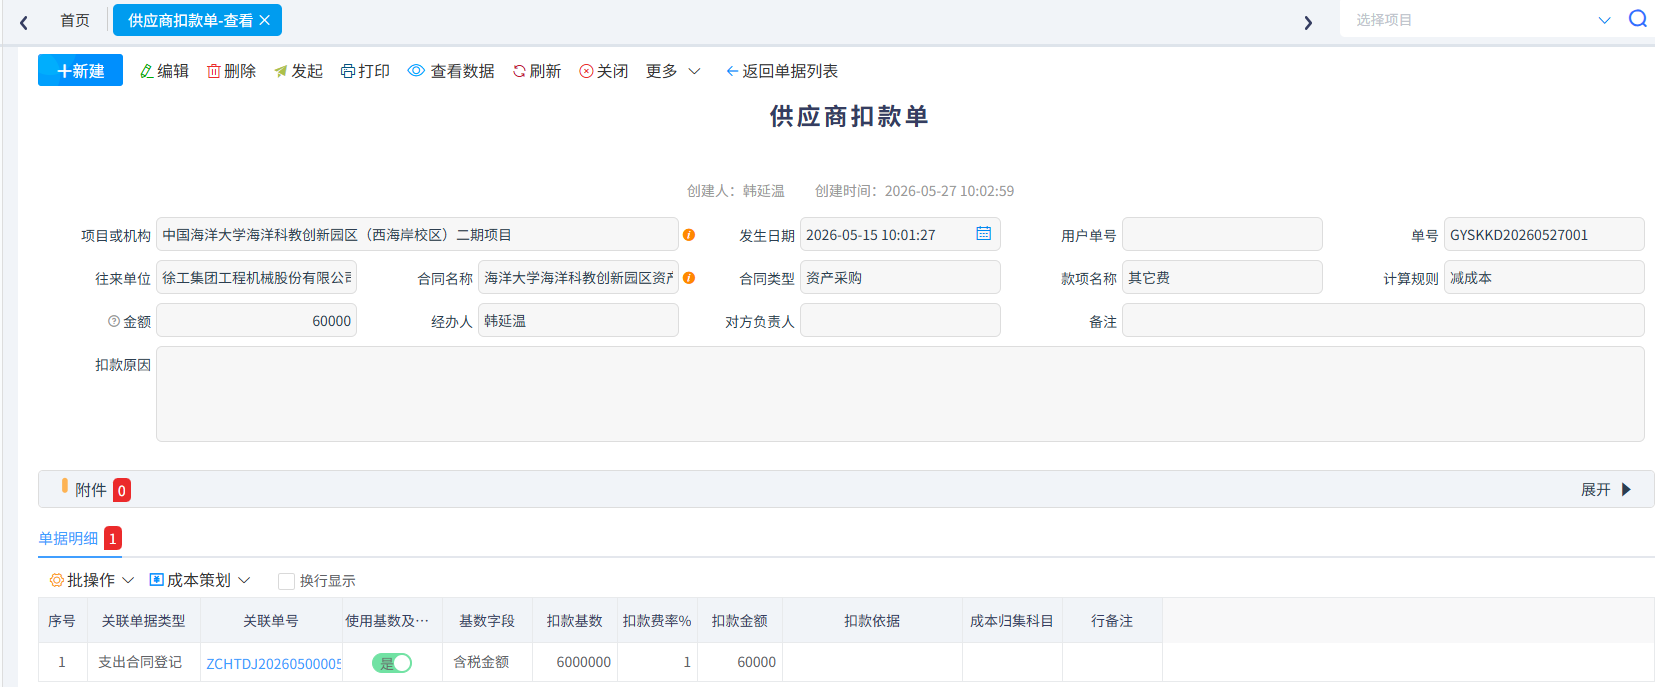The image size is (1655, 687).
Task: Click the 编辑 pencil toolbar button
Action: click(164, 71)
